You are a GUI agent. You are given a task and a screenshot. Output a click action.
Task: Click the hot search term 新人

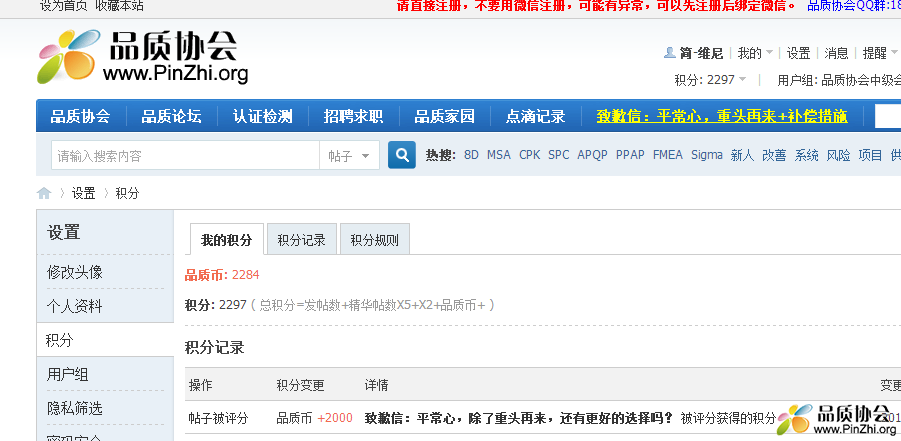742,155
